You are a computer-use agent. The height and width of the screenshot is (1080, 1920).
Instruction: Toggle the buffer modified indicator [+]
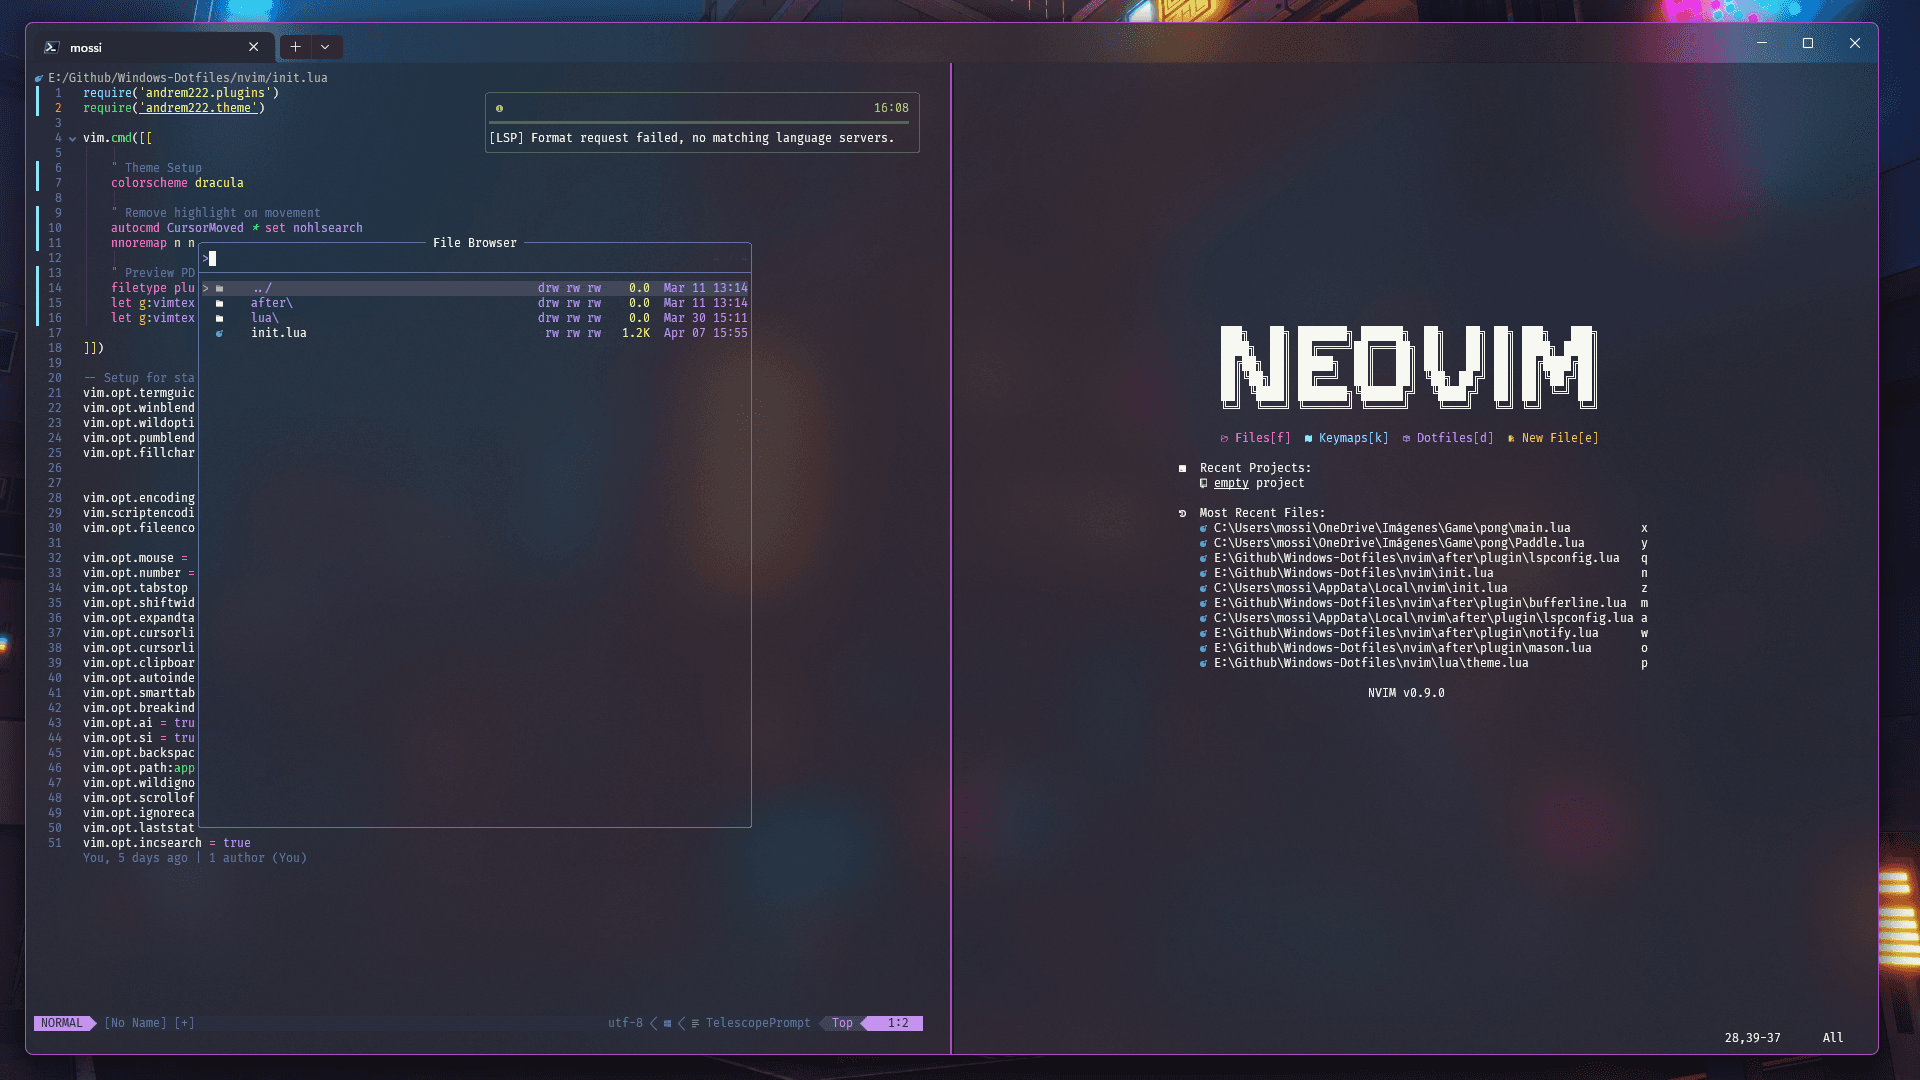click(x=183, y=1022)
